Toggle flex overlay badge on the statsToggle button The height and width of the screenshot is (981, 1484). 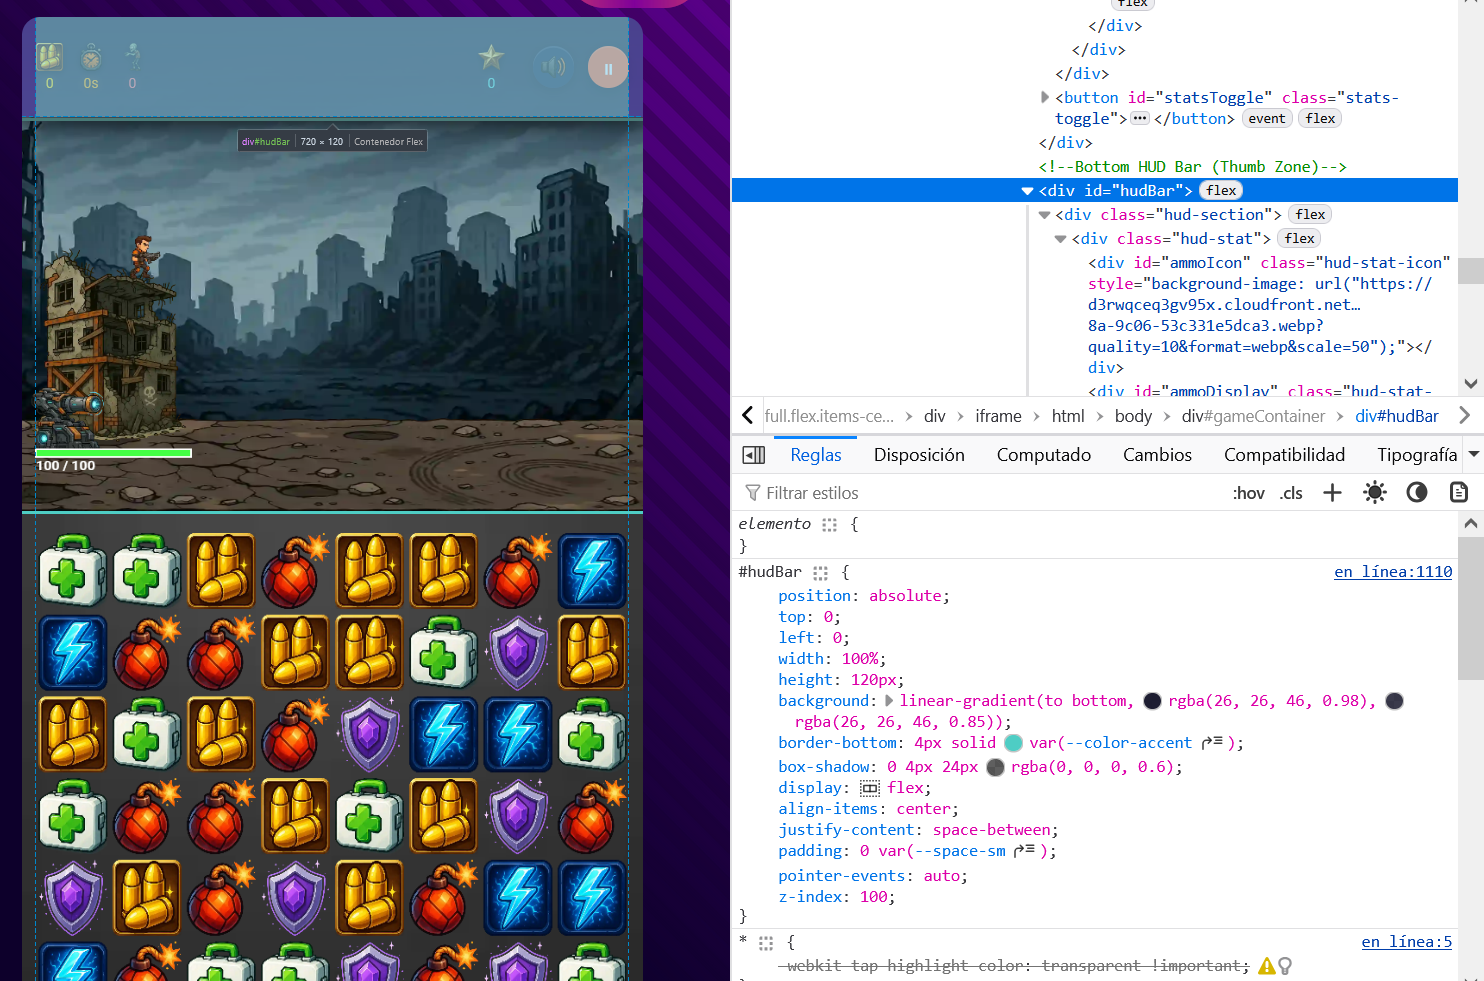(x=1320, y=118)
